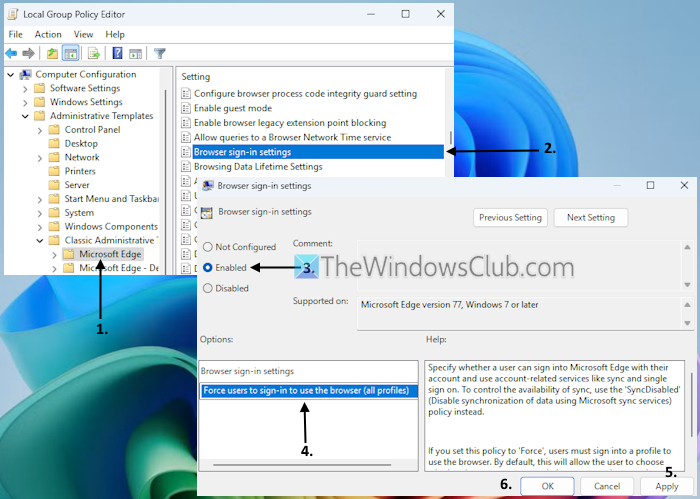Click policy icon beside Allow queries to Browser Network Time
Viewport: 700px width, 499px height.
click(x=186, y=137)
